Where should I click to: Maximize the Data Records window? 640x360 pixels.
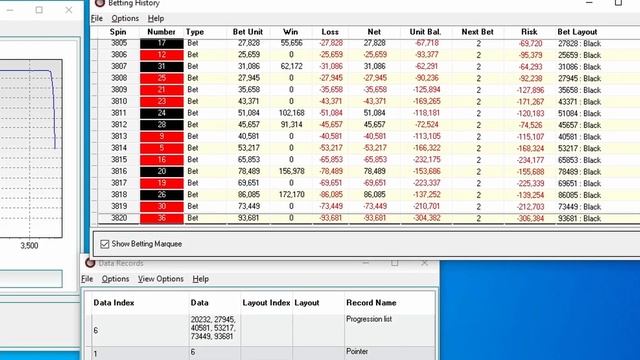394,263
